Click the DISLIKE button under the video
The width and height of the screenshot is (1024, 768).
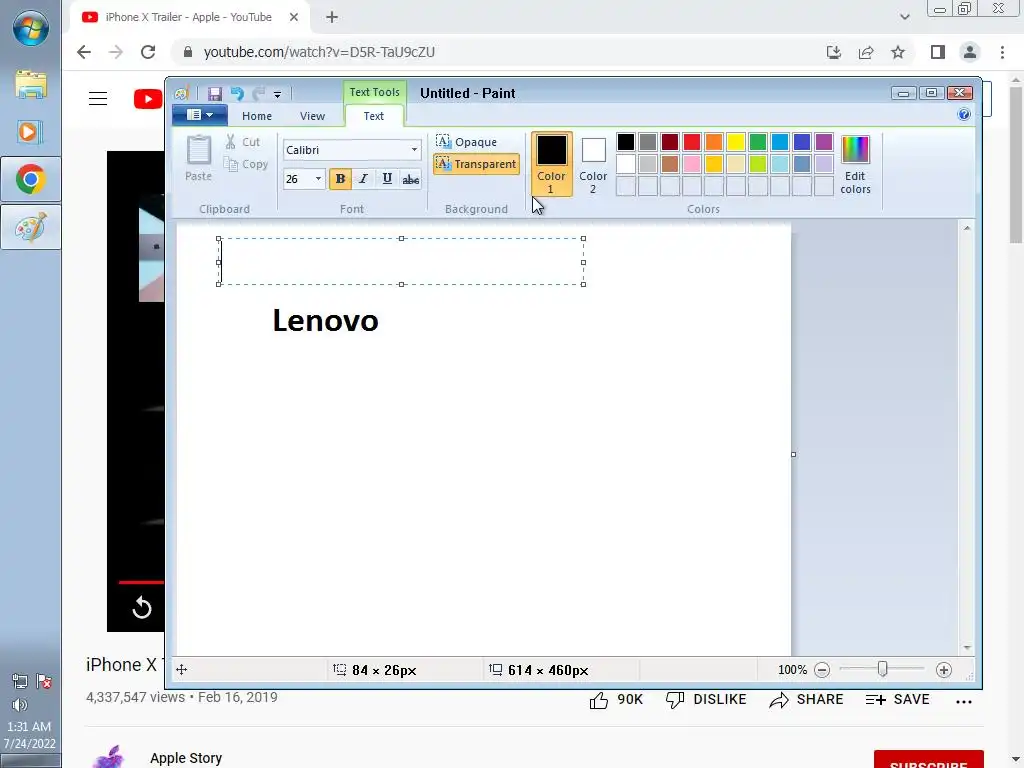coord(705,699)
